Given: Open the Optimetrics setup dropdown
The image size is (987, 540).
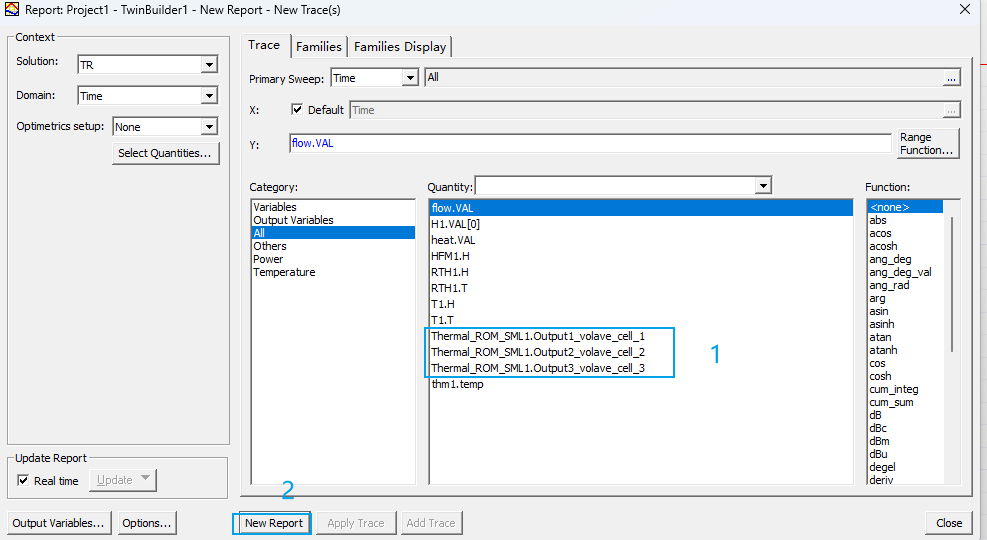Looking at the screenshot, I should (x=209, y=128).
